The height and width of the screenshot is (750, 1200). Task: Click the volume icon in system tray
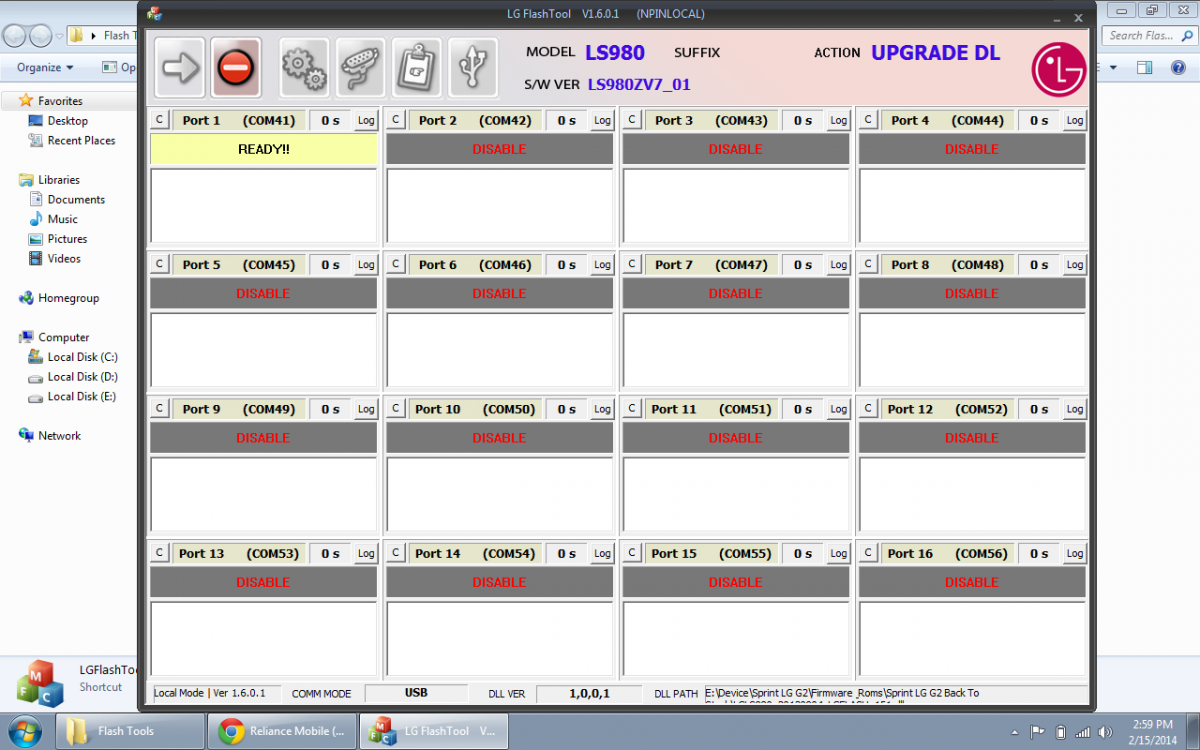[1107, 732]
